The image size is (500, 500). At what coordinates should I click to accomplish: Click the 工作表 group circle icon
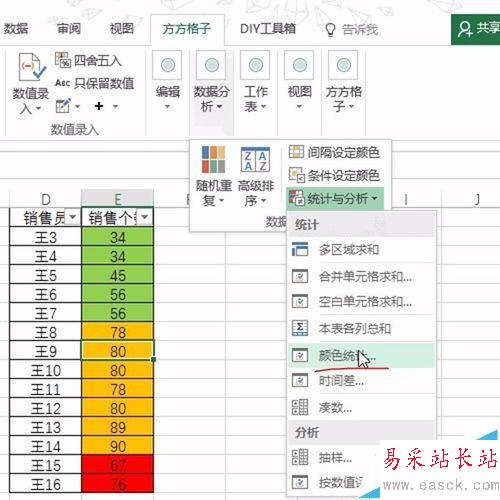[255, 65]
